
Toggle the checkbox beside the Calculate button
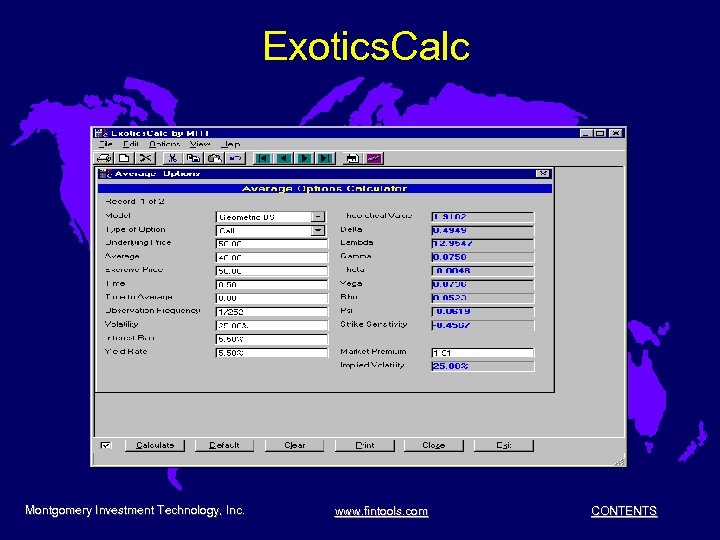coord(106,445)
